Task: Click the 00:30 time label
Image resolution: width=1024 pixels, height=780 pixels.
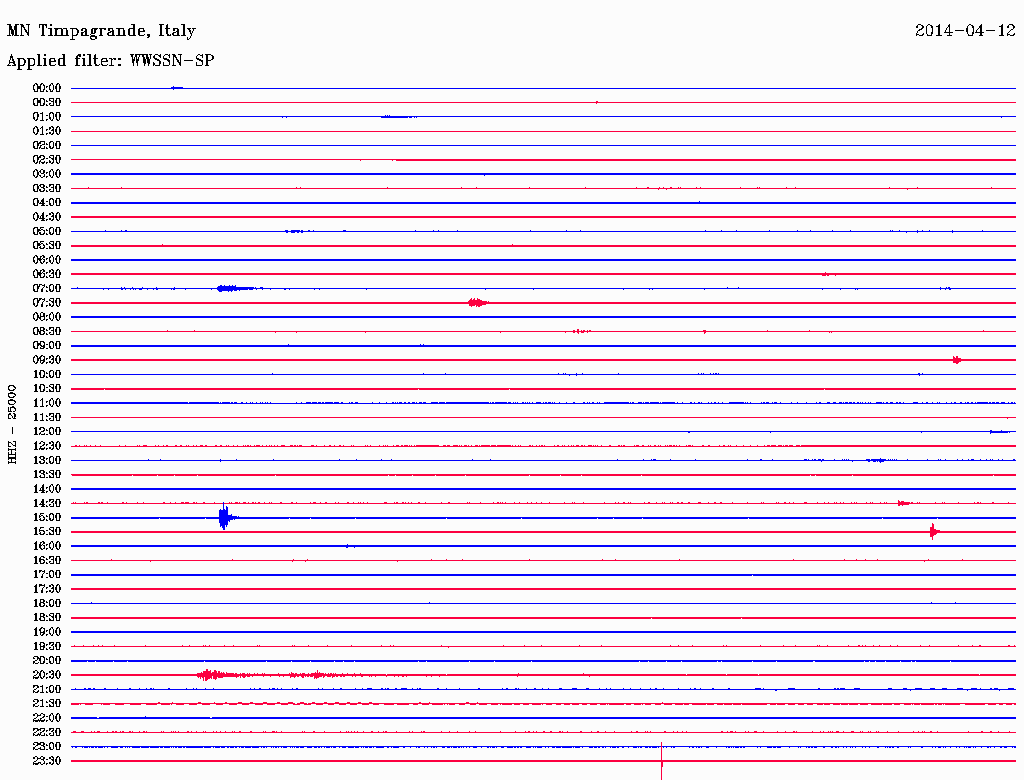Action: (x=47, y=103)
